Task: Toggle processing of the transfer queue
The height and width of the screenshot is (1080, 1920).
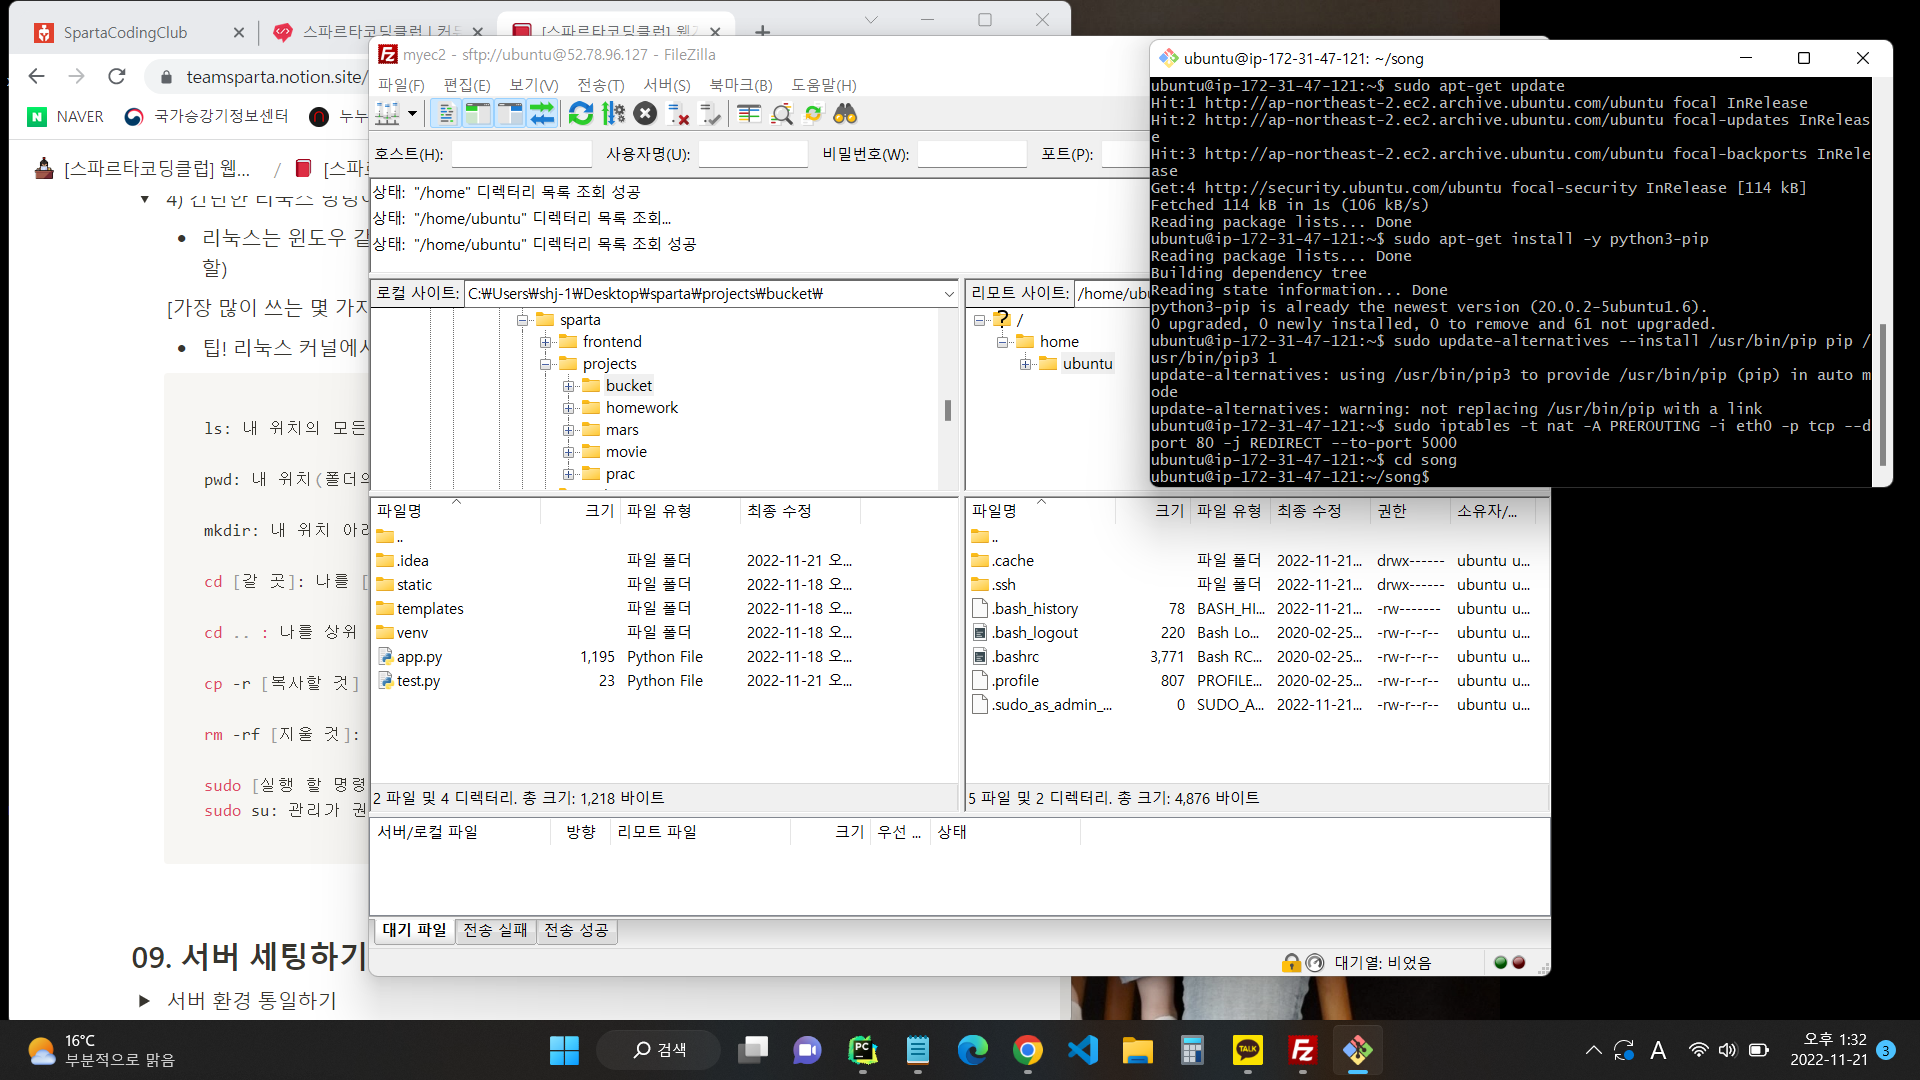Action: tap(613, 114)
